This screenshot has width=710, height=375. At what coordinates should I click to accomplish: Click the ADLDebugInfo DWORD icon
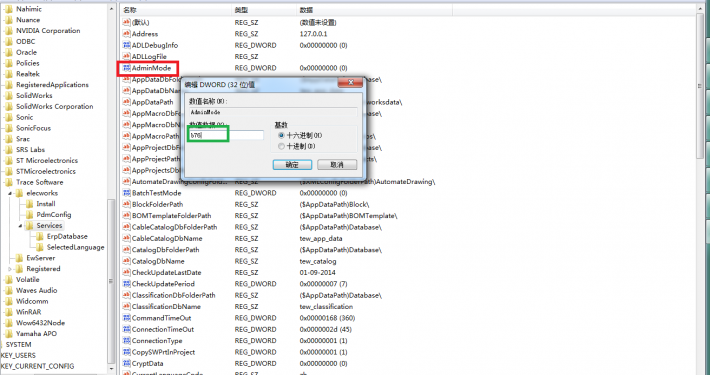127,45
